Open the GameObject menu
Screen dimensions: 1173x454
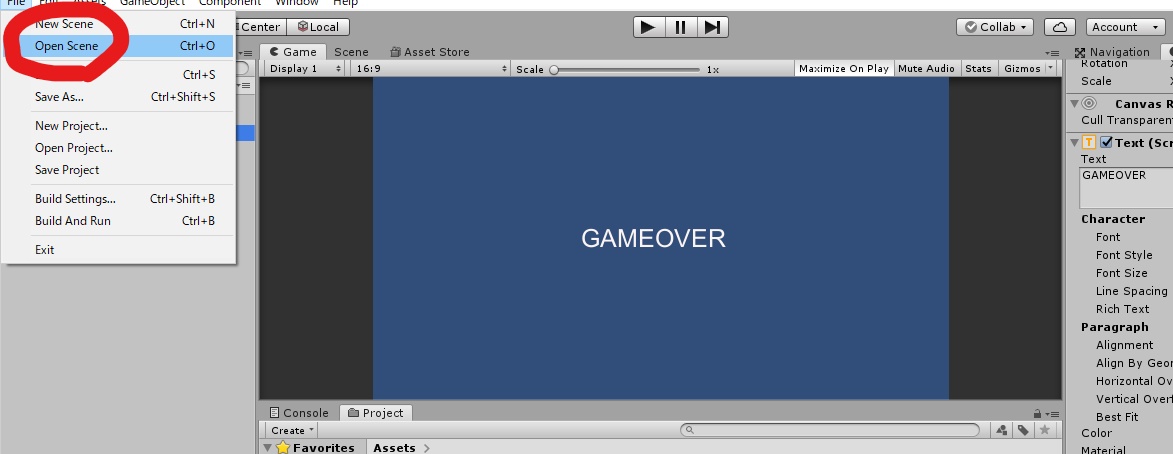coord(153,3)
